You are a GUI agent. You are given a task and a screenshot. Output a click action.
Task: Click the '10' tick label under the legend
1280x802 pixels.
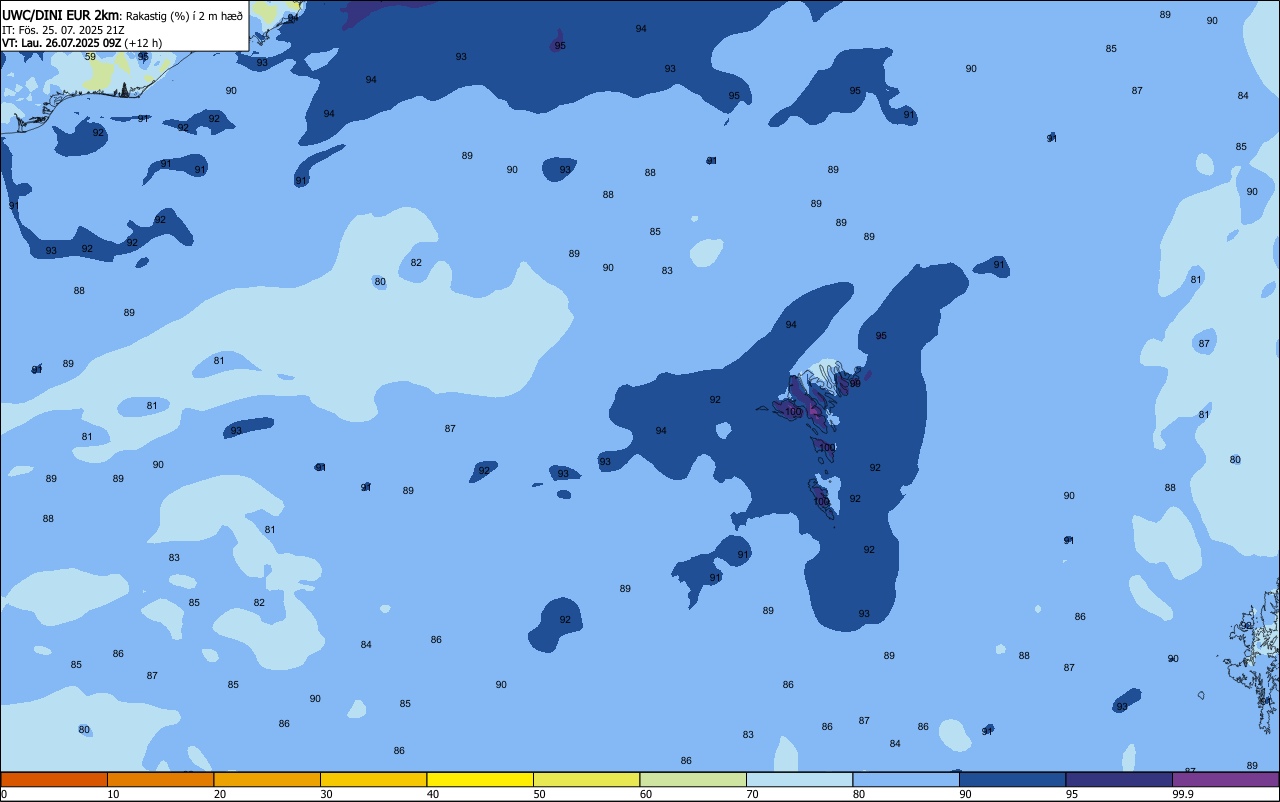113,794
